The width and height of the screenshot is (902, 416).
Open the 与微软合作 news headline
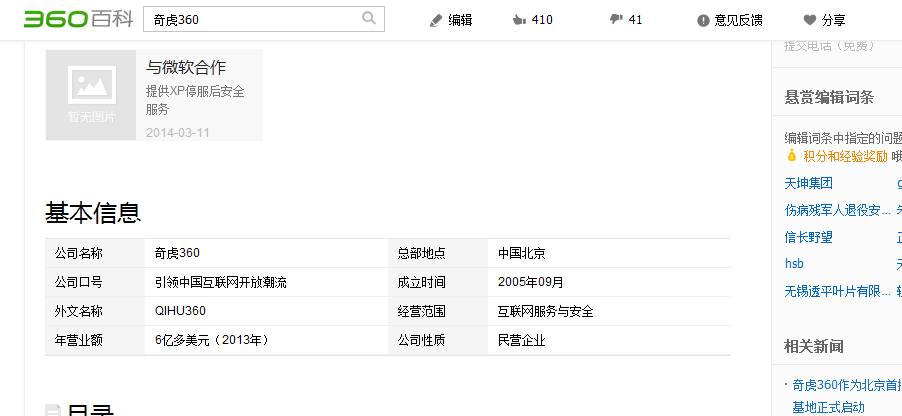(186, 68)
